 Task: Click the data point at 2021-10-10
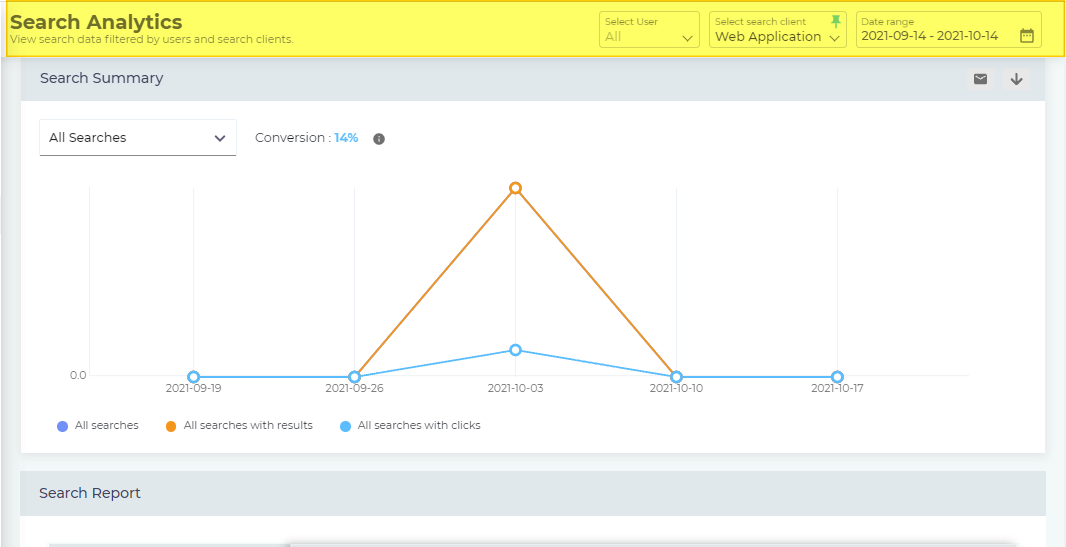[676, 377]
